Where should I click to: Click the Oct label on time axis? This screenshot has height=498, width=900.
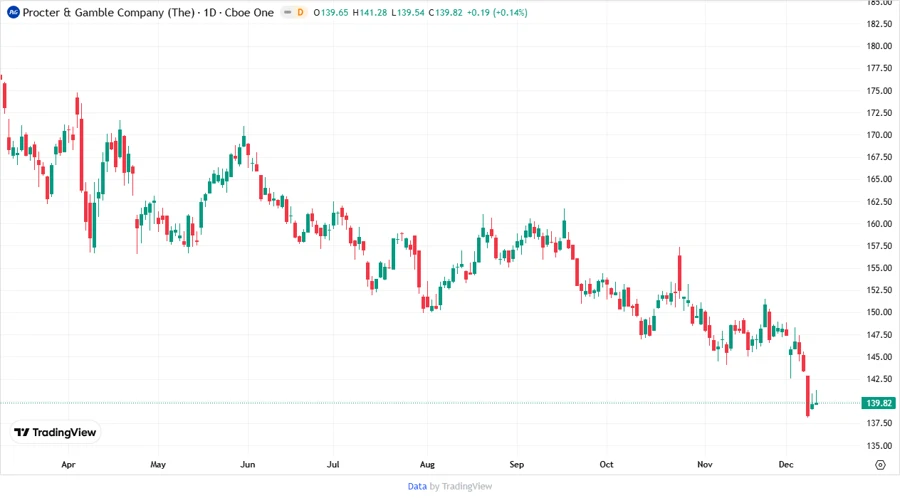[606, 464]
